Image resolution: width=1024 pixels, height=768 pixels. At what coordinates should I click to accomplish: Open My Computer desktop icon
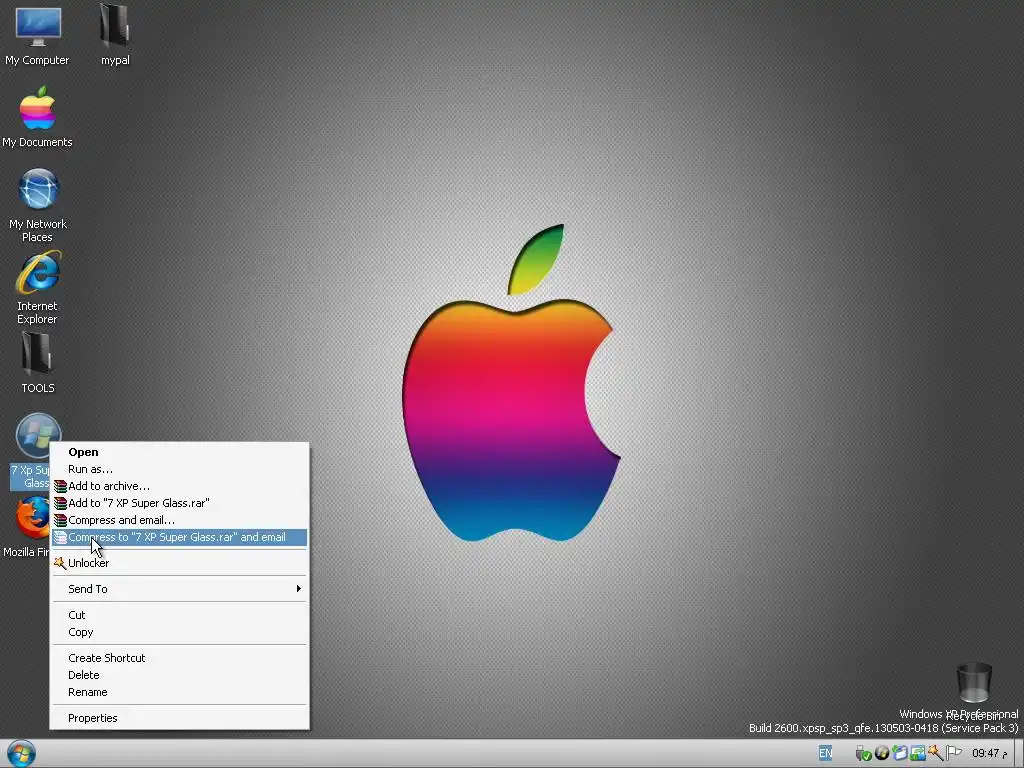pyautogui.click(x=37, y=35)
